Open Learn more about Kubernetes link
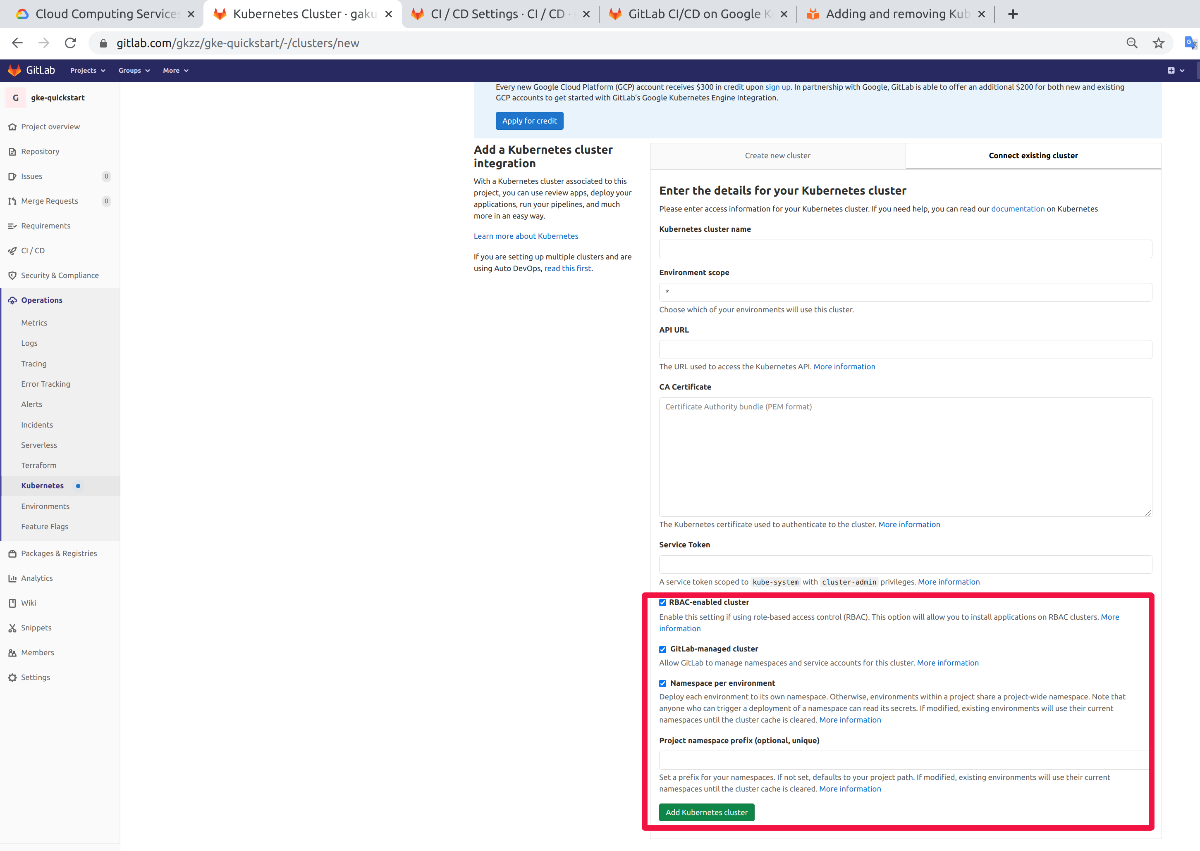The height and width of the screenshot is (851, 1200). pyautogui.click(x=526, y=236)
